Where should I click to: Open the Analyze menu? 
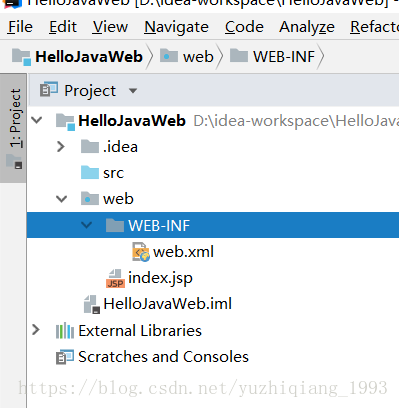coord(307,27)
